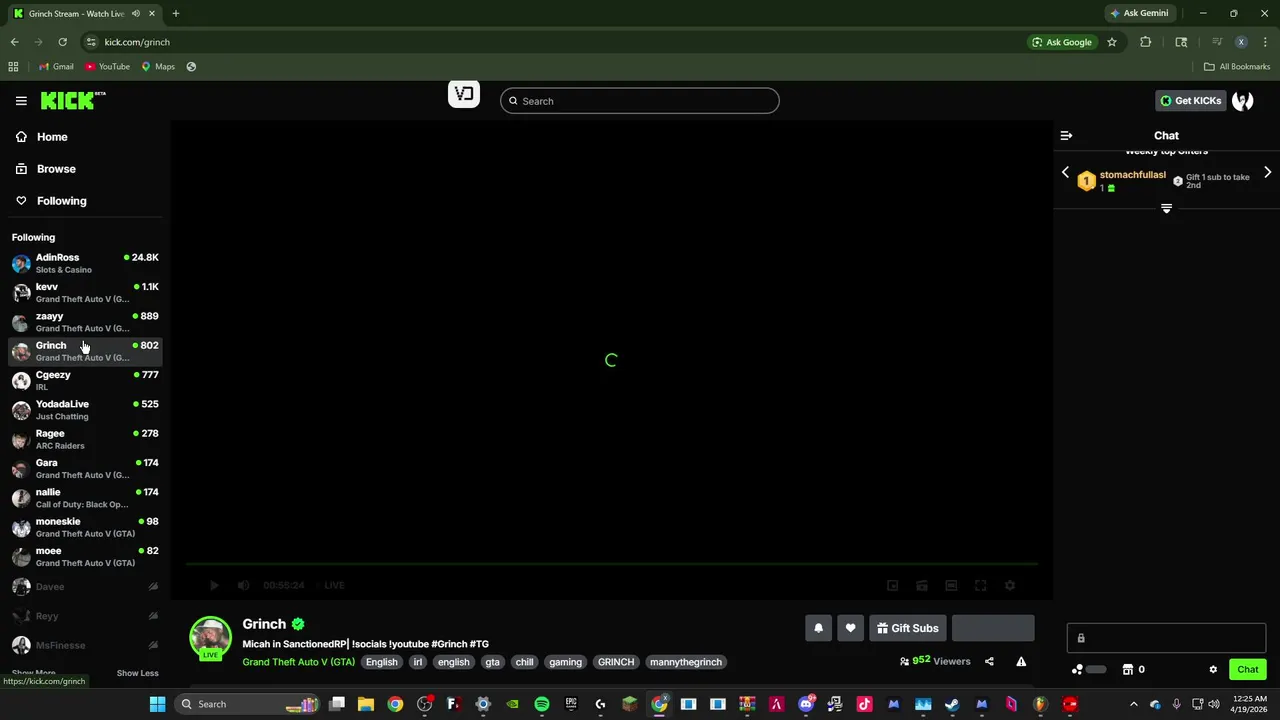Report the stream via warning icon
Screen dimensions: 1280x720
(1021, 661)
